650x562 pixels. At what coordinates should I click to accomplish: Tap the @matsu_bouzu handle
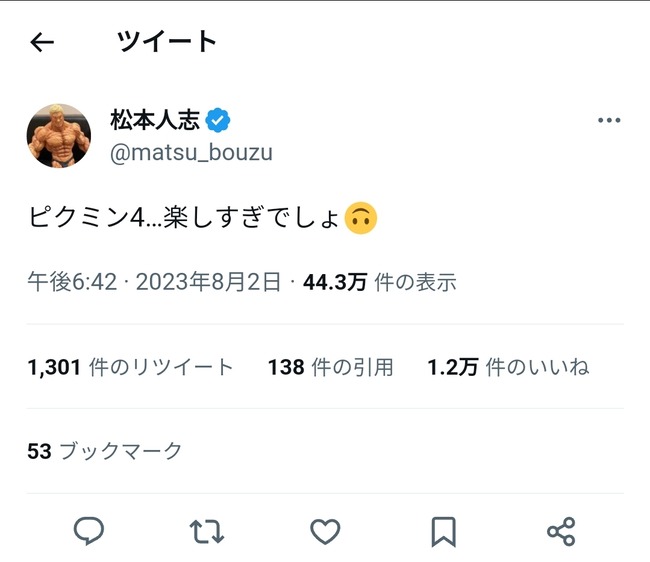pos(191,153)
